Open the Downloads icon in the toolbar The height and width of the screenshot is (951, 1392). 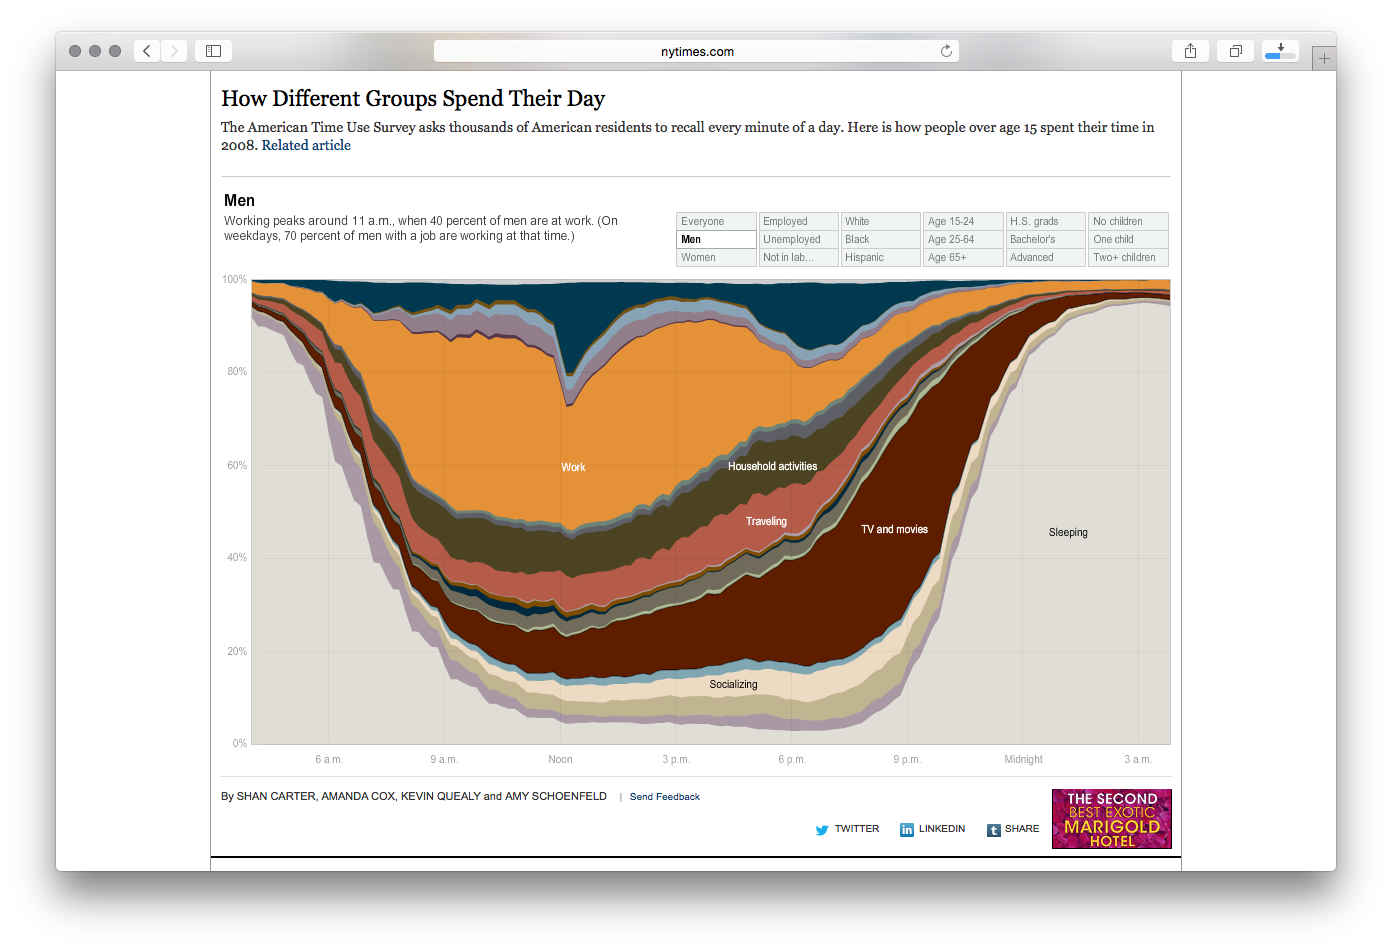pyautogui.click(x=1280, y=50)
